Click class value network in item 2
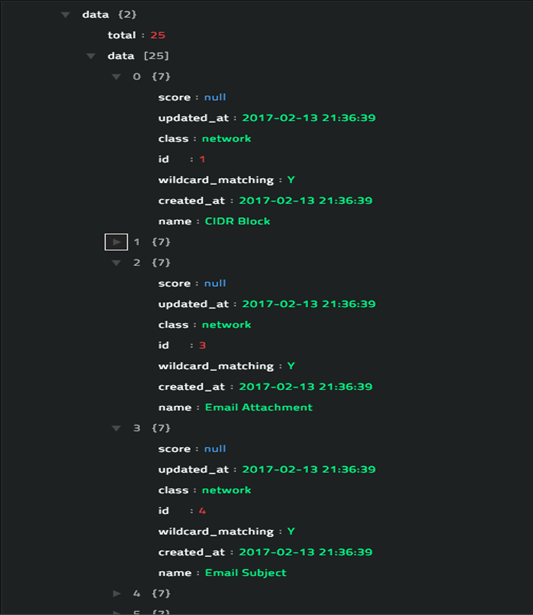The height and width of the screenshot is (615, 533). click(226, 325)
